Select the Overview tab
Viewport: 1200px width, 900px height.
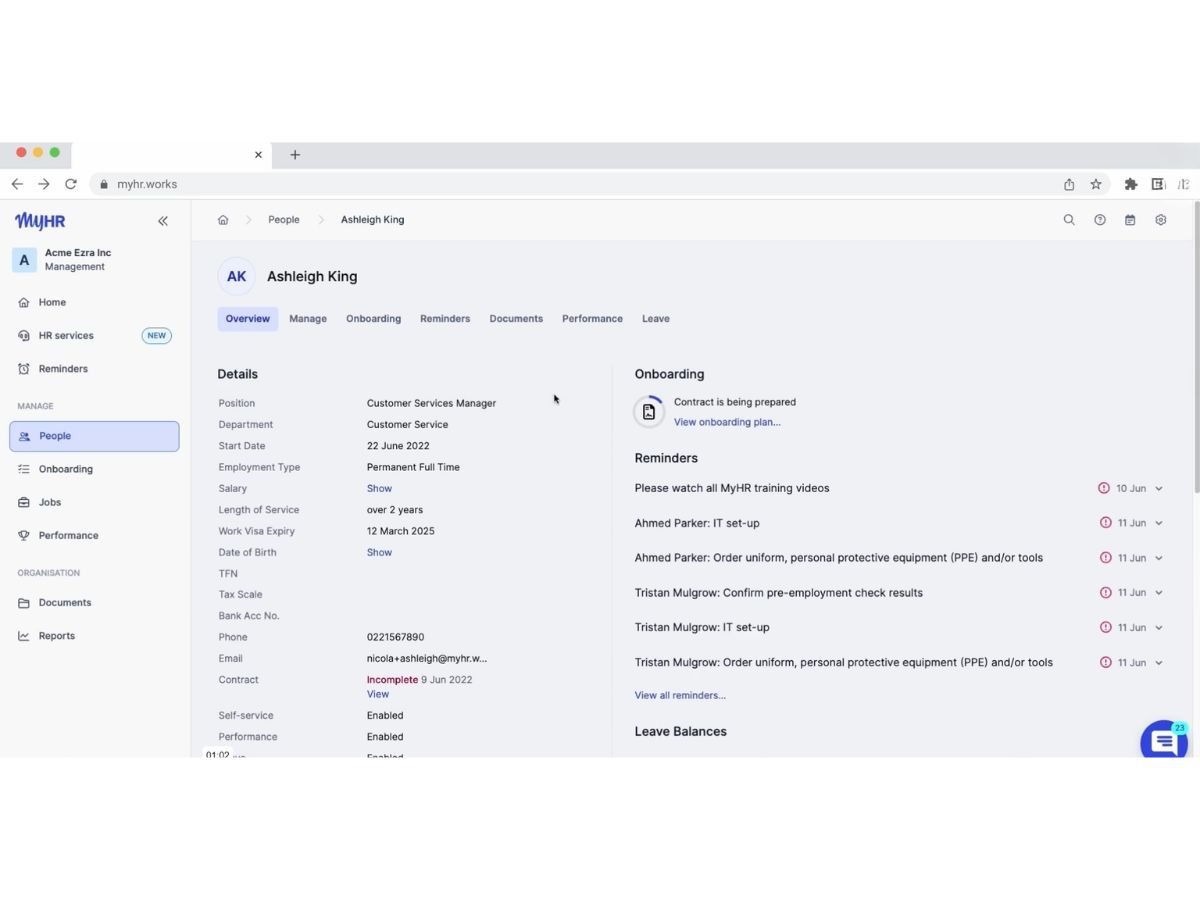[248, 319]
